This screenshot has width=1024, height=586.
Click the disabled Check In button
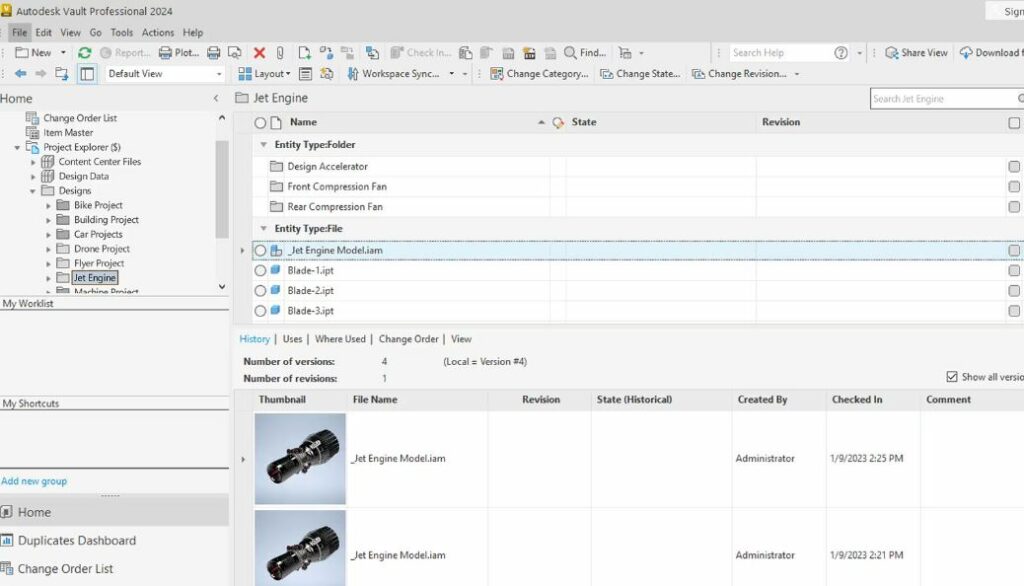(x=420, y=53)
